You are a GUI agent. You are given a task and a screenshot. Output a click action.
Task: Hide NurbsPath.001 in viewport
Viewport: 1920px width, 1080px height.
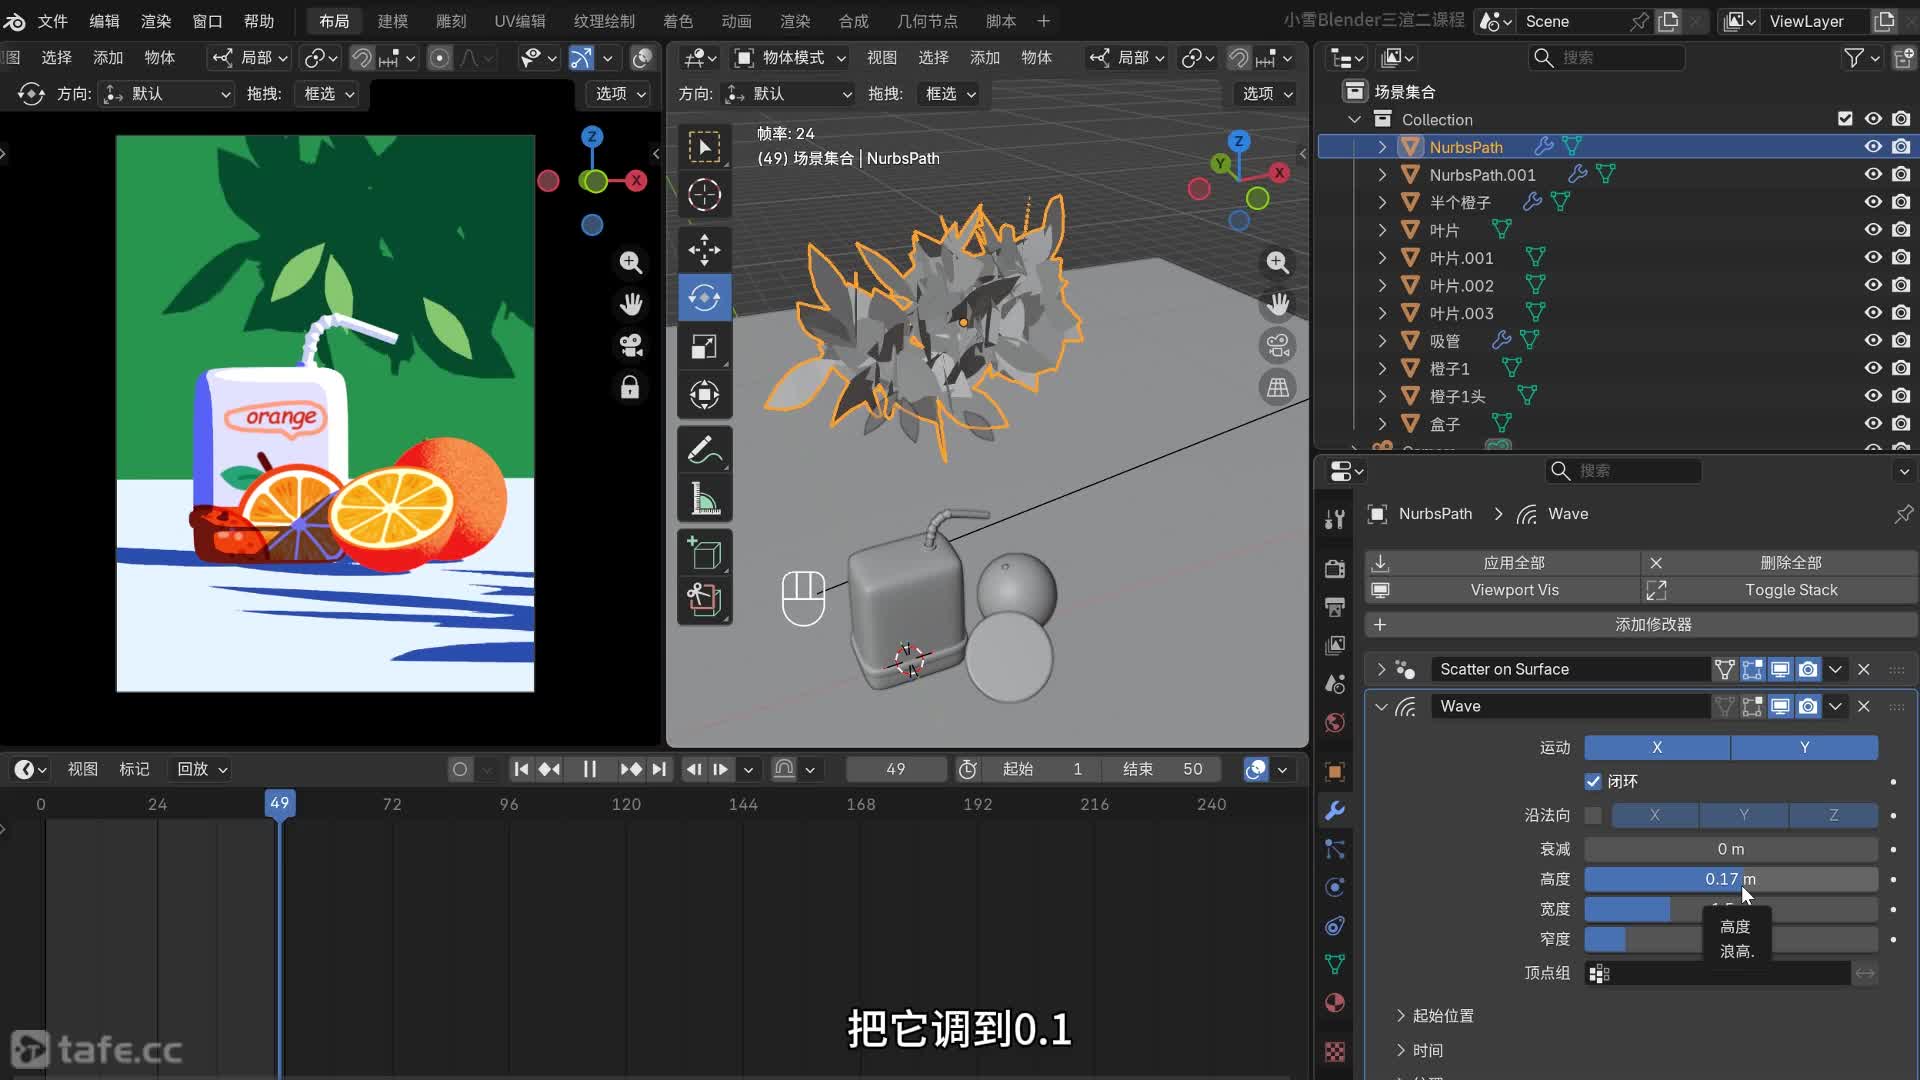coord(1873,174)
